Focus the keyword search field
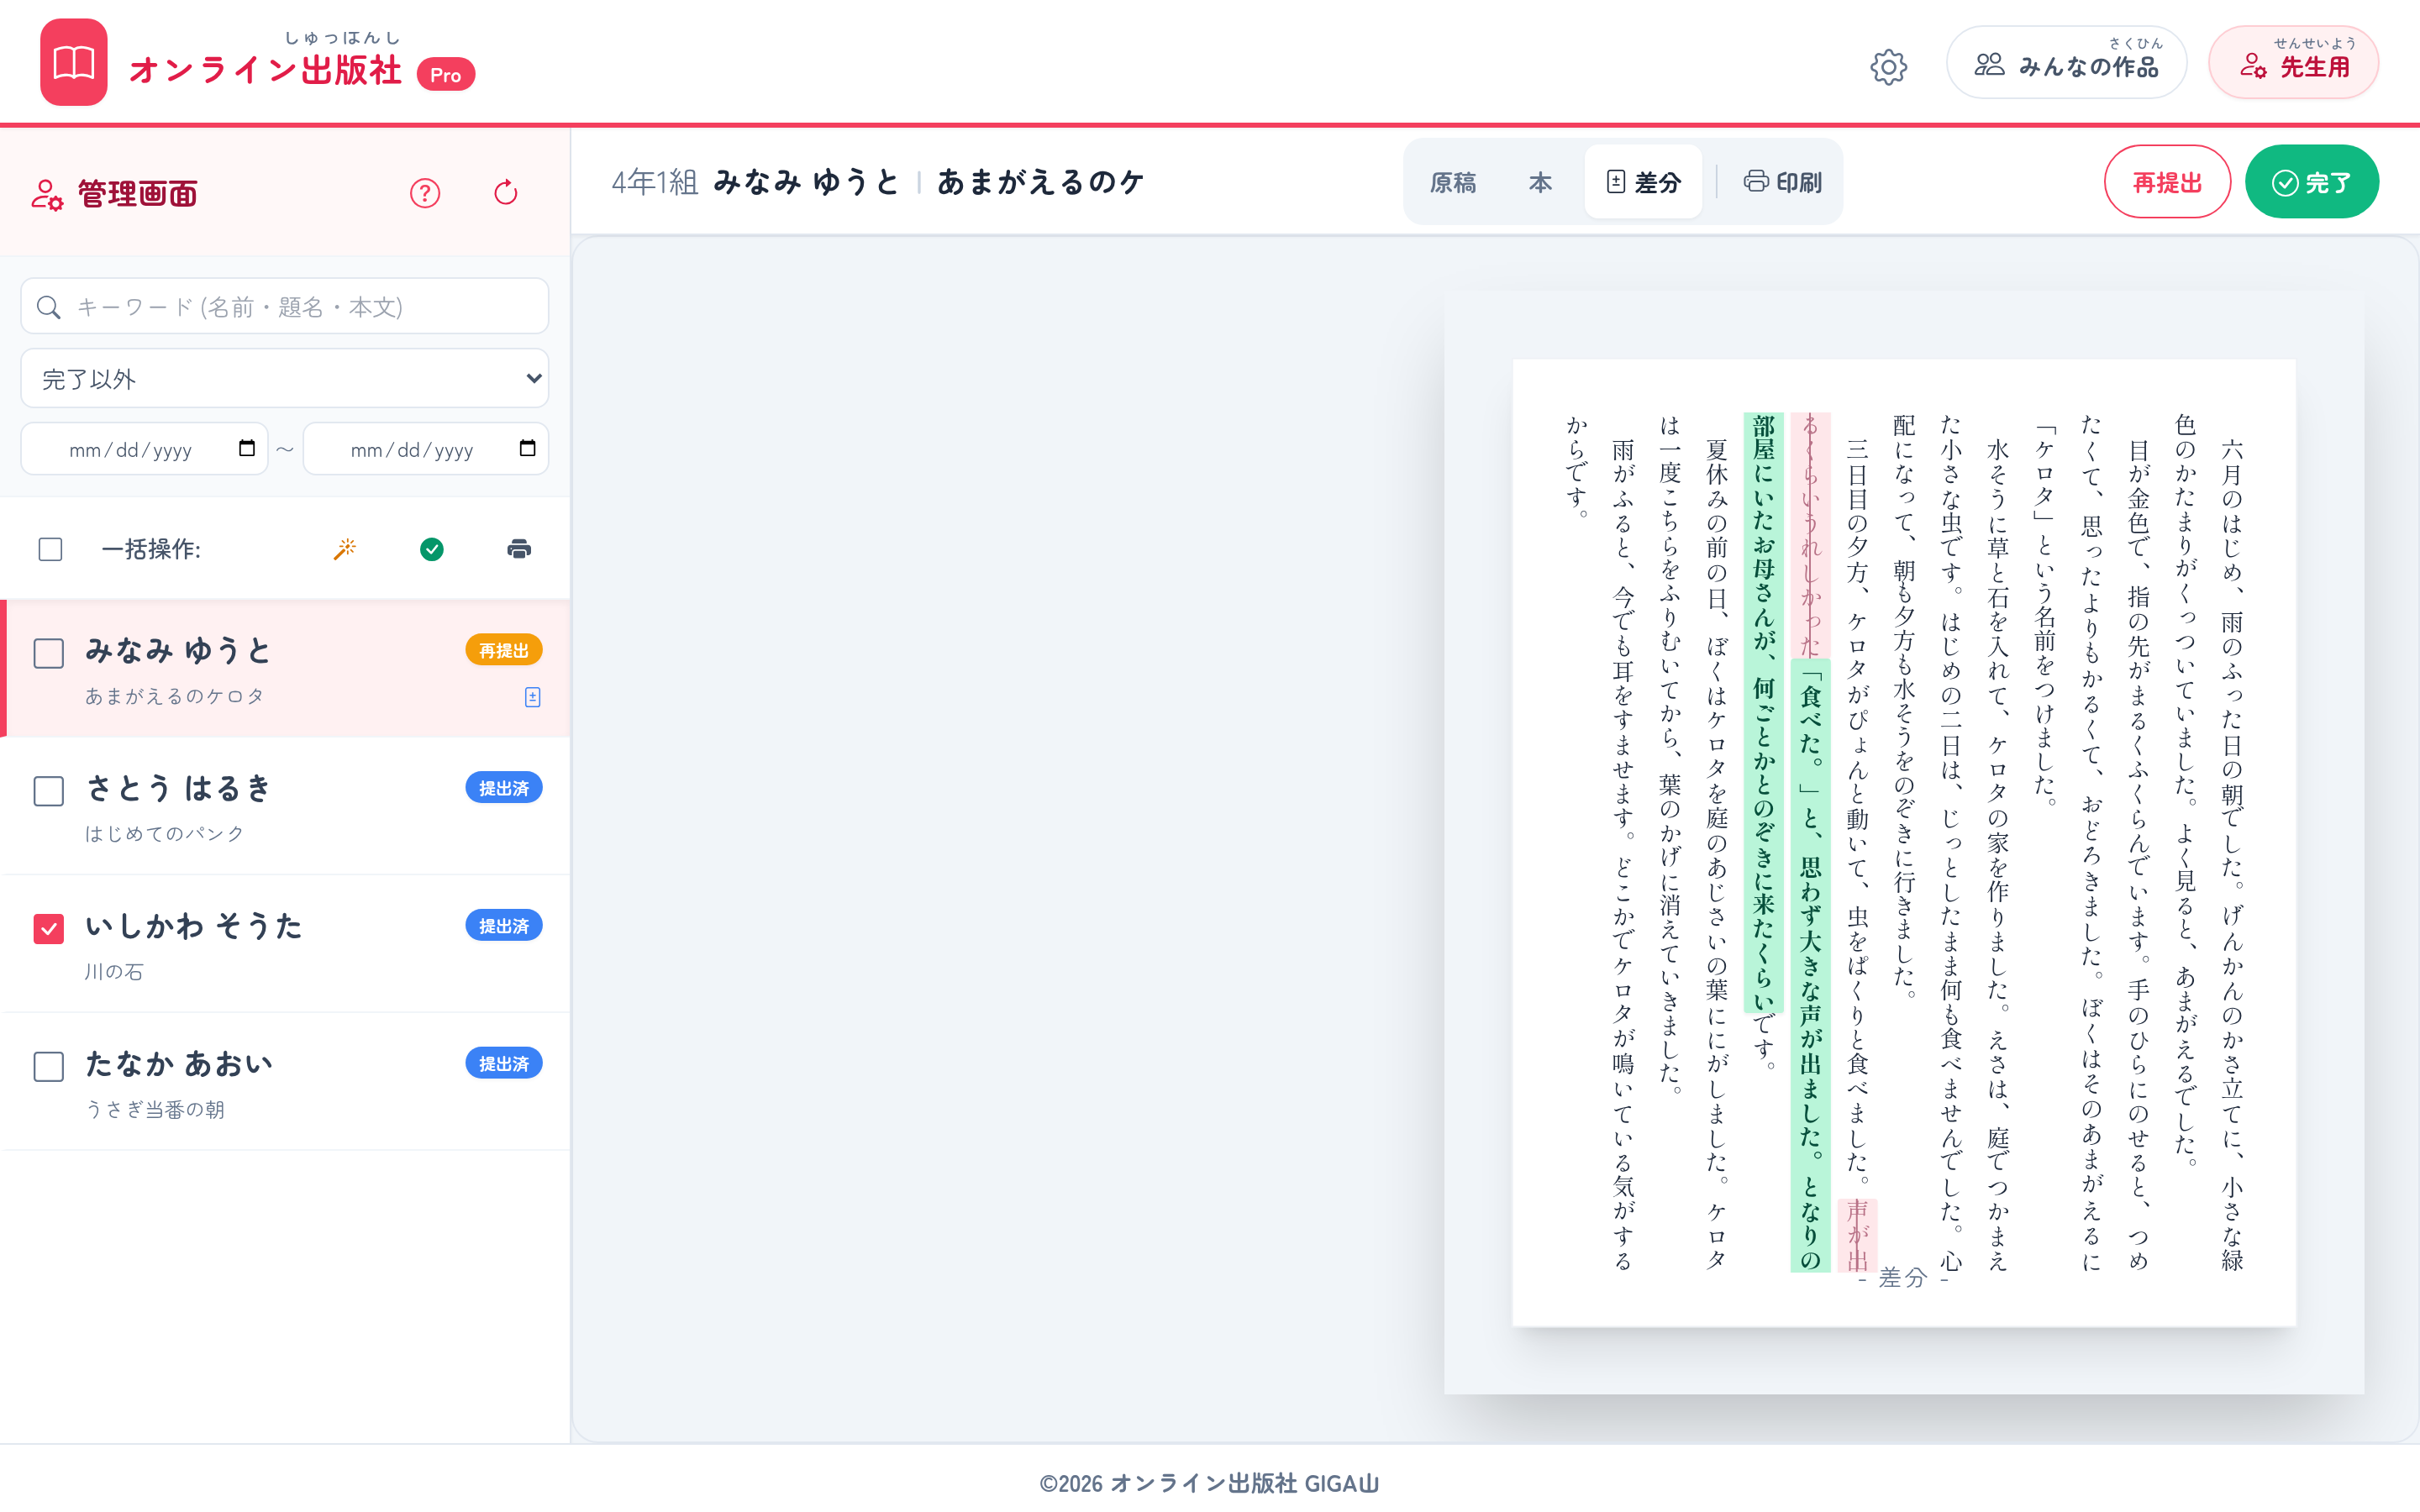Image resolution: width=2420 pixels, height=1512 pixels. click(x=285, y=307)
